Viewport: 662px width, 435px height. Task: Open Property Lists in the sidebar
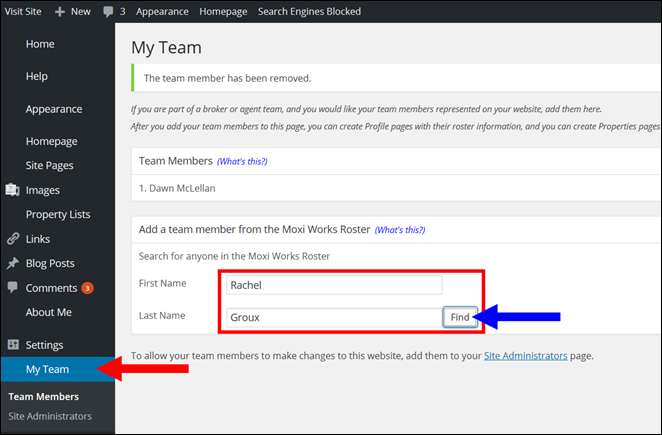coord(58,214)
